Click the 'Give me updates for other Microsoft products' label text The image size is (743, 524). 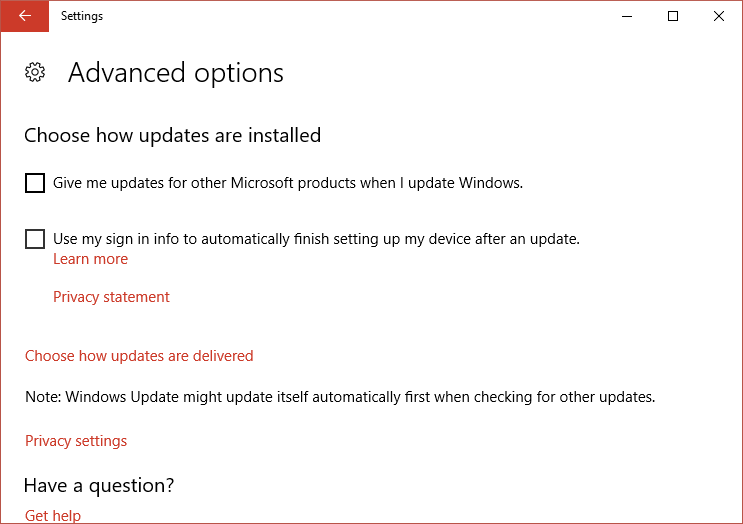click(x=288, y=183)
